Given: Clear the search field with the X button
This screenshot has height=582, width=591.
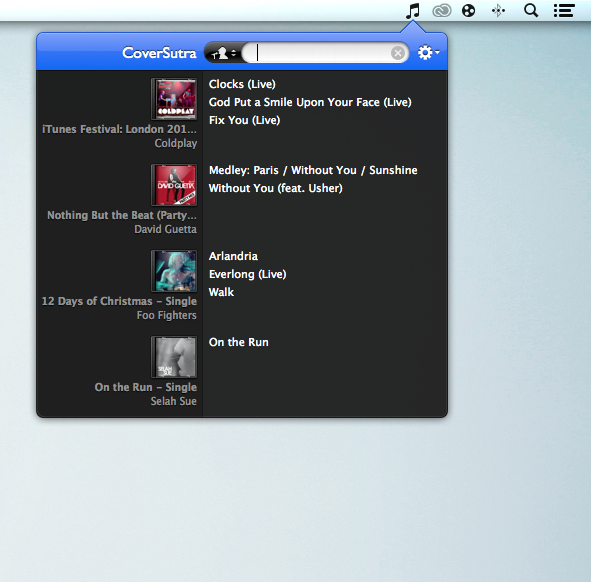Looking at the screenshot, I should pos(398,53).
